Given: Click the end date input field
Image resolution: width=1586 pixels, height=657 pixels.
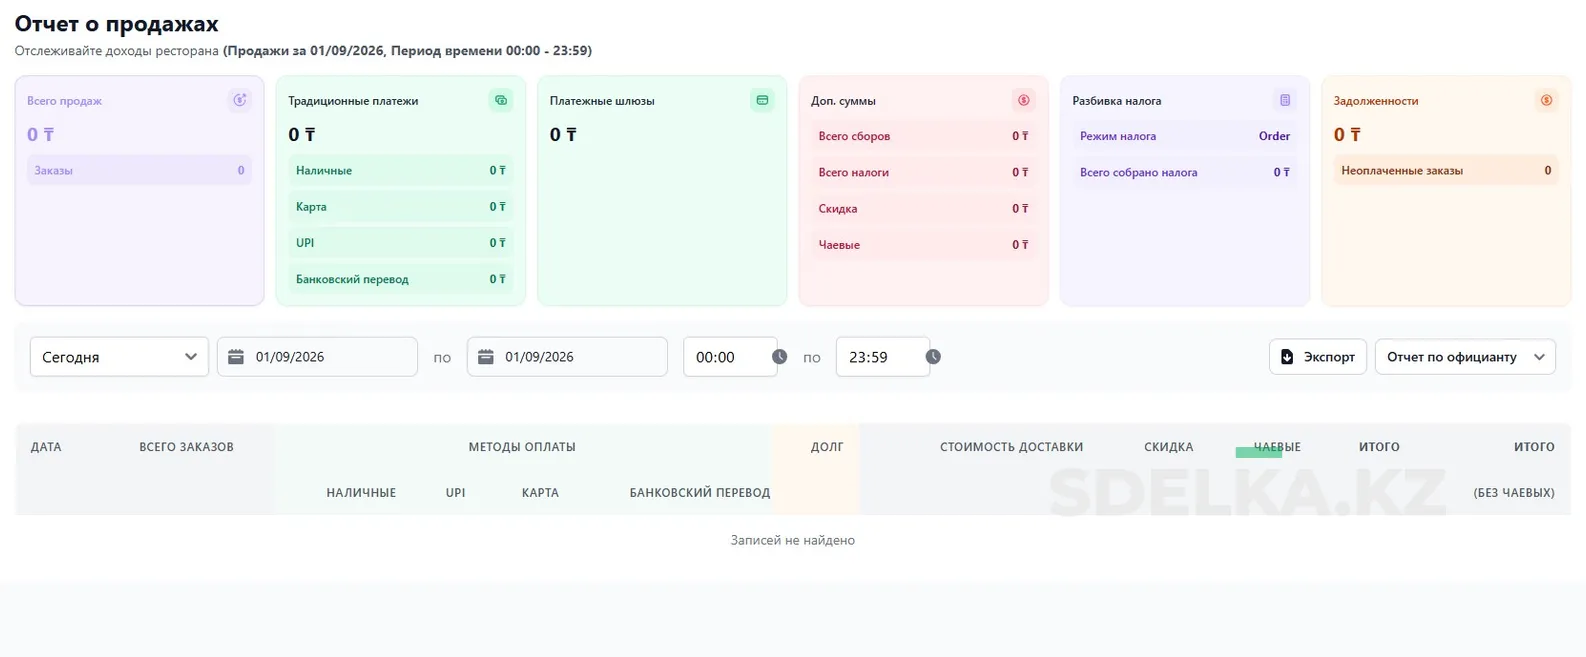Looking at the screenshot, I should click(580, 357).
